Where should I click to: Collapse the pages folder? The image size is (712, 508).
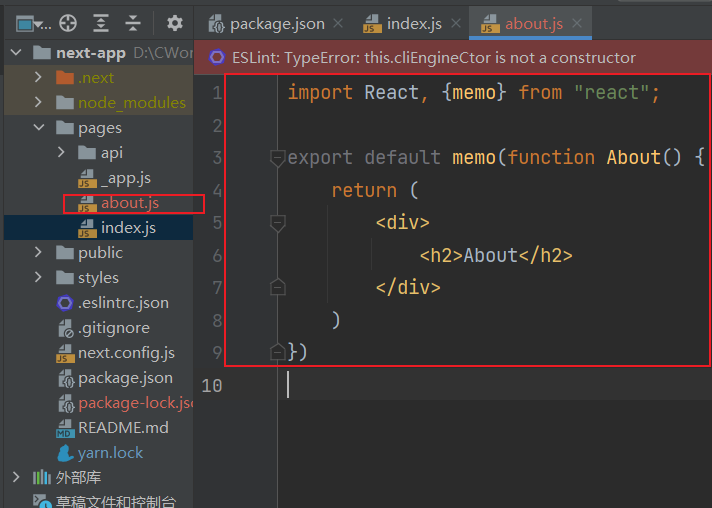click(39, 128)
